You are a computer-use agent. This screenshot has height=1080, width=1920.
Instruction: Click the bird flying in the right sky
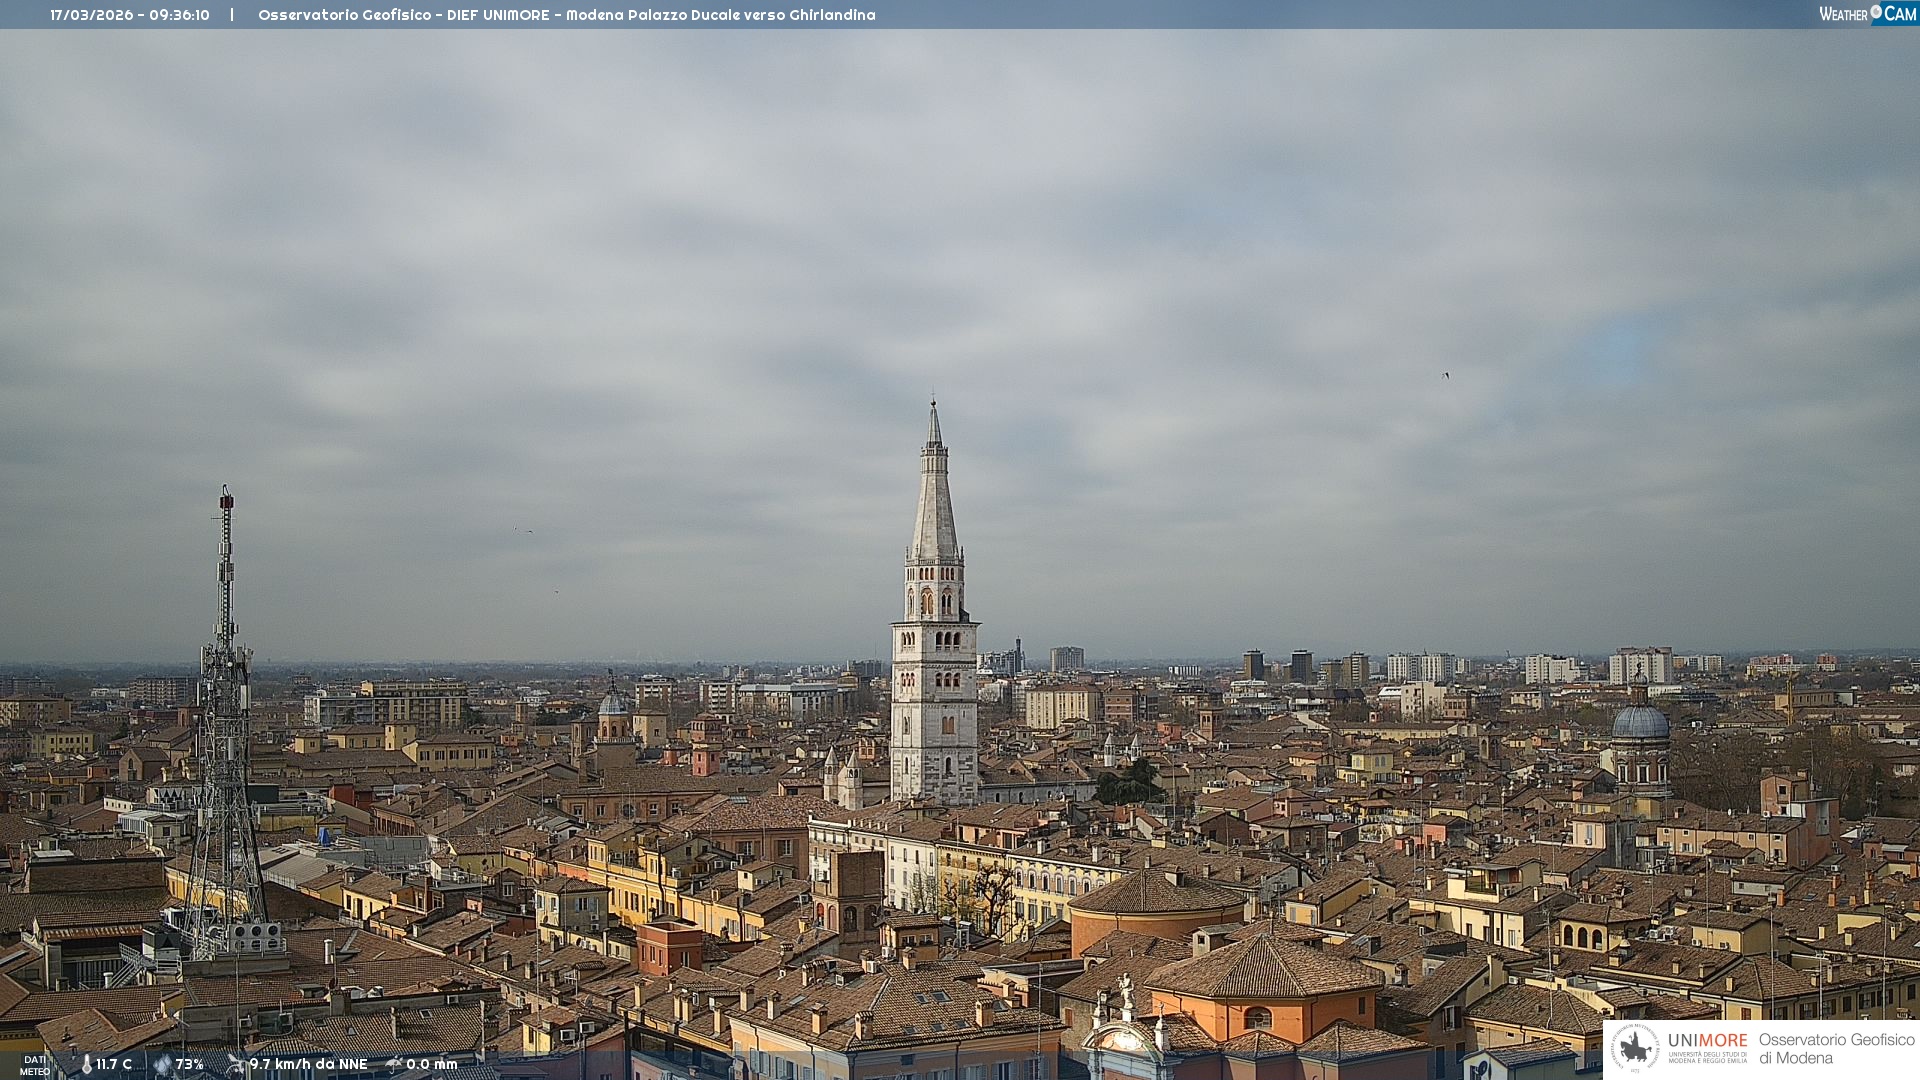[1446, 376]
